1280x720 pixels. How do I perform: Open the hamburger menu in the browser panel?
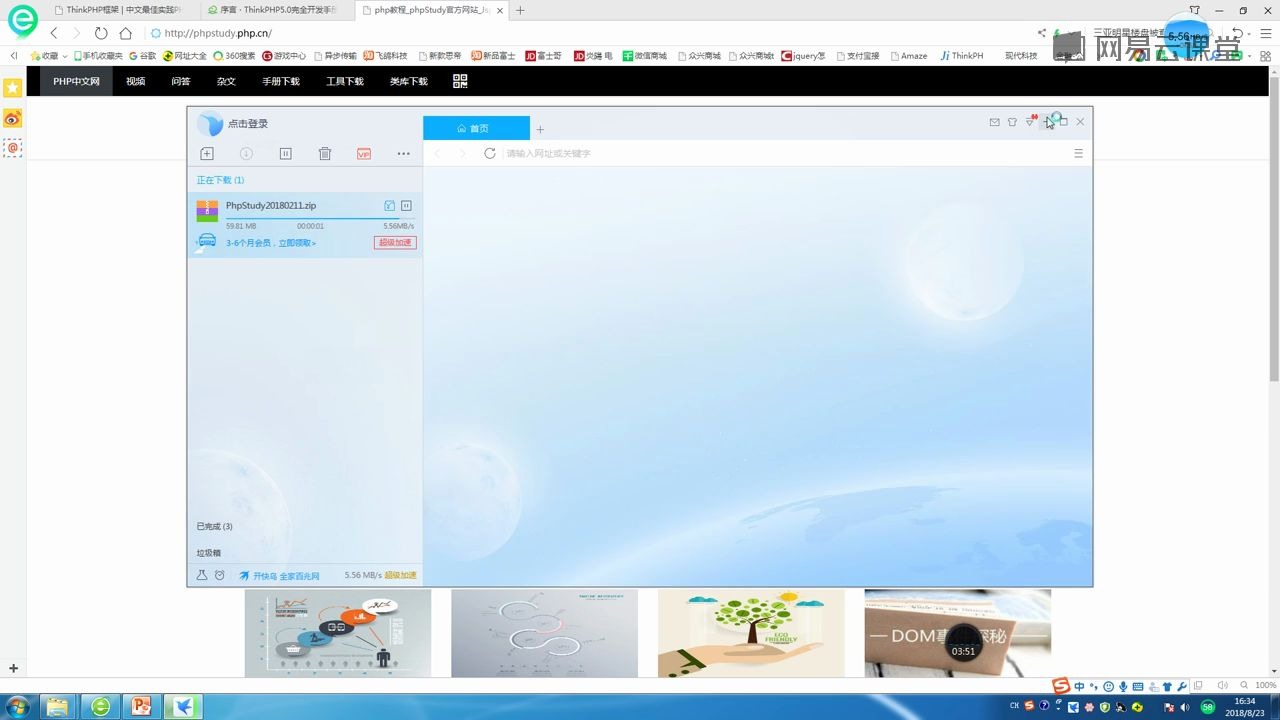[1078, 153]
